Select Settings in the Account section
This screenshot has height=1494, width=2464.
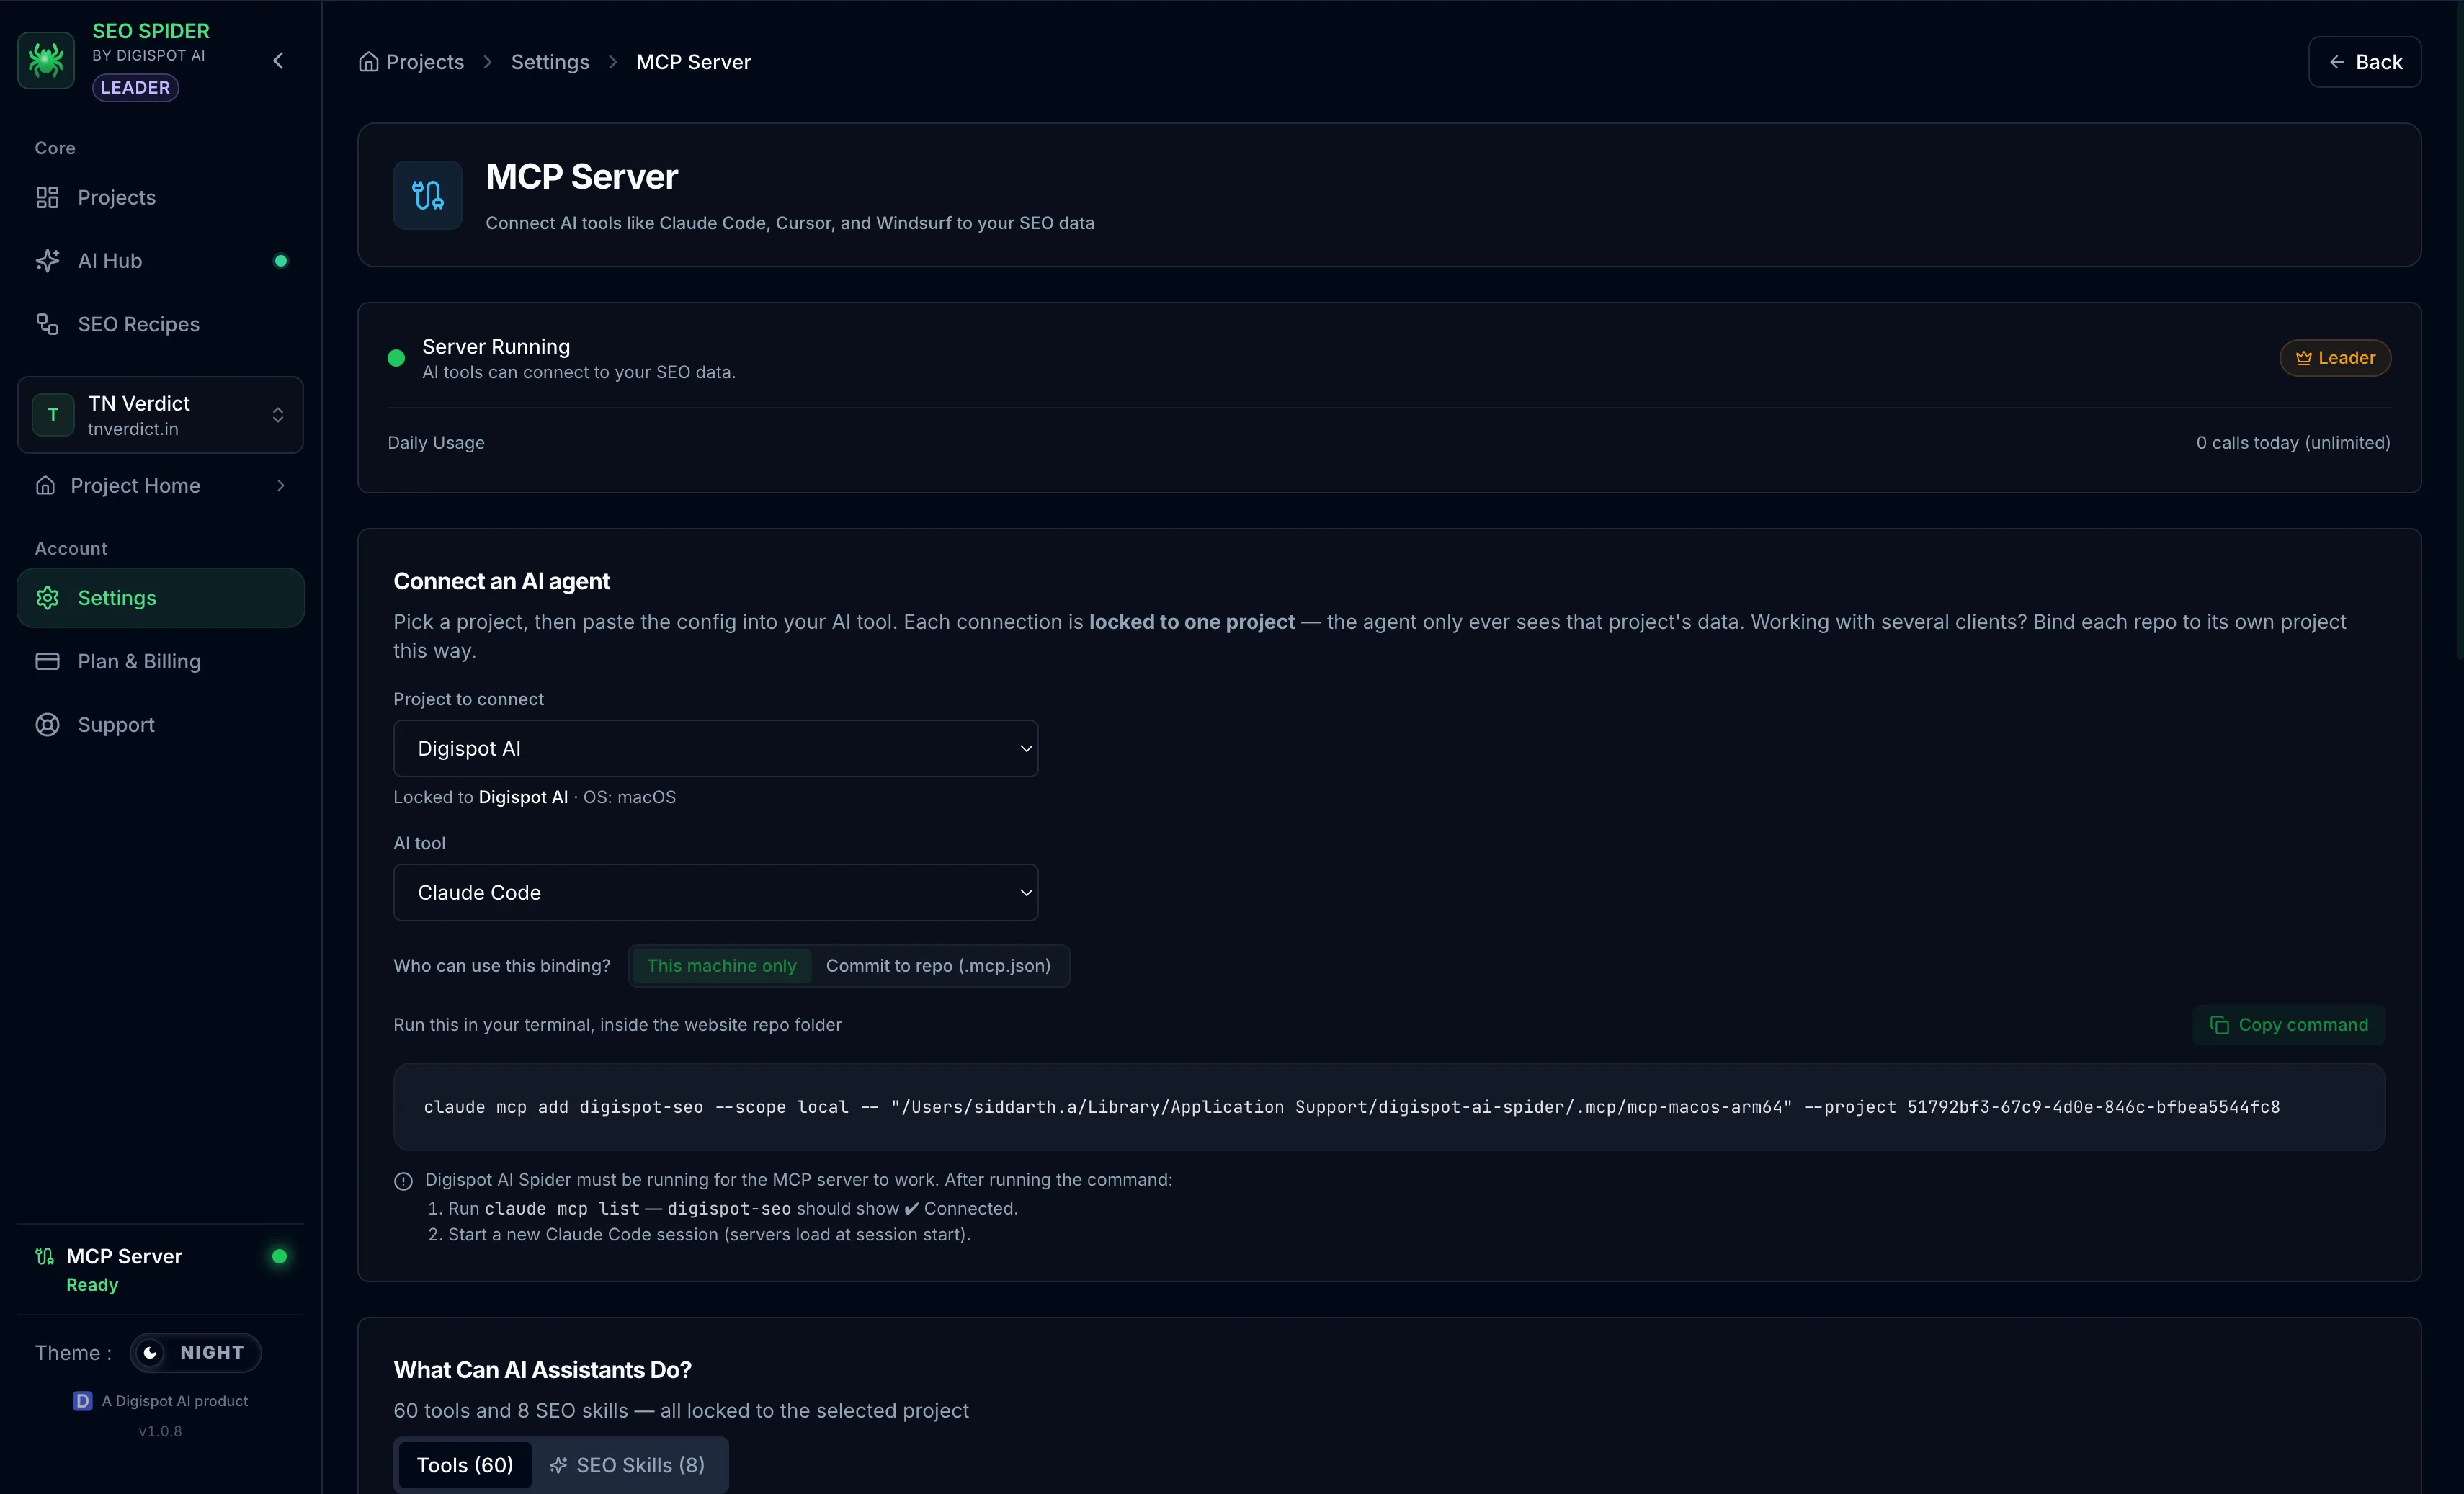[160, 598]
